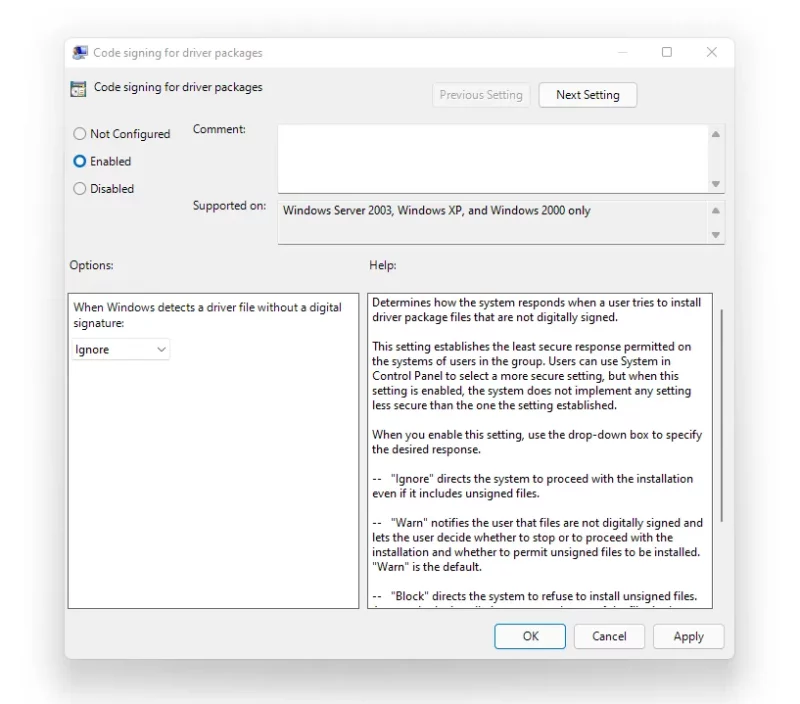The width and height of the screenshot is (800, 704).
Task: Confirm with the OK button
Action: pyautogui.click(x=530, y=636)
